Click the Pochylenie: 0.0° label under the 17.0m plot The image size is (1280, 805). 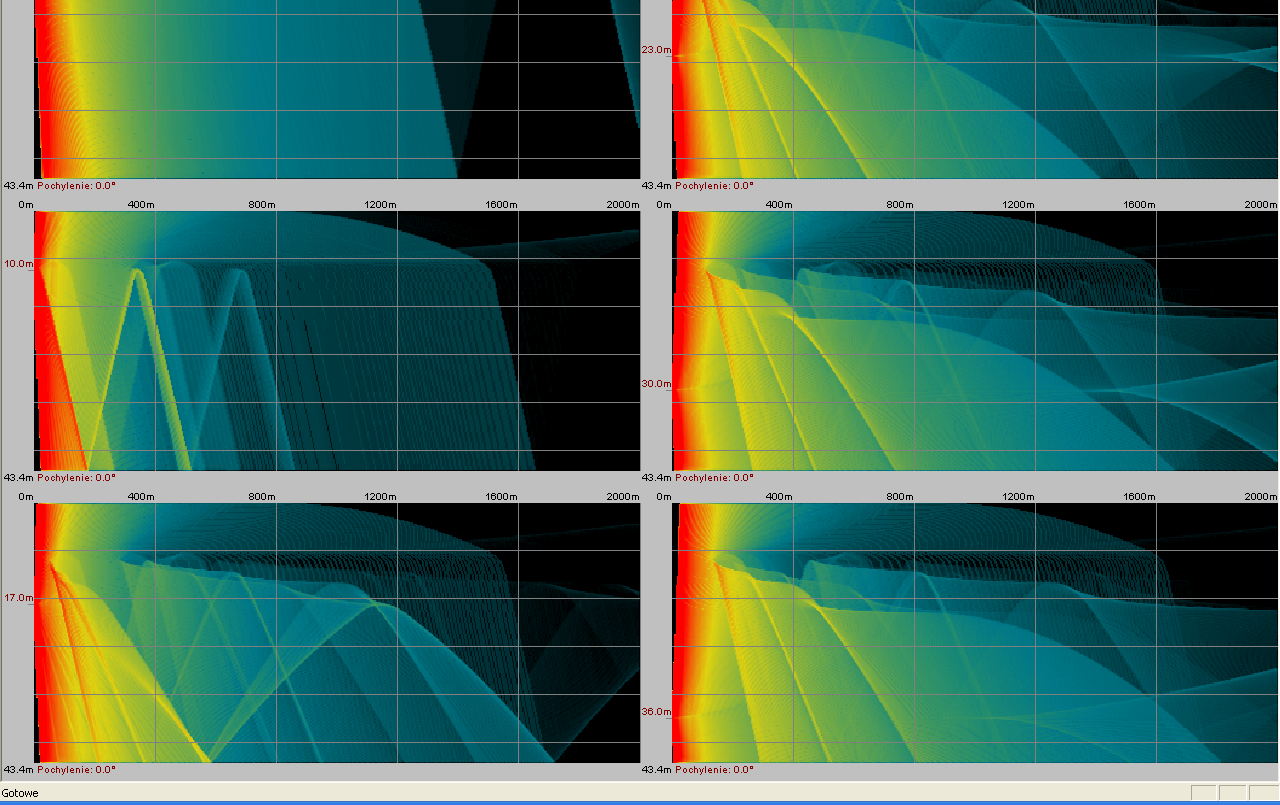click(77, 770)
